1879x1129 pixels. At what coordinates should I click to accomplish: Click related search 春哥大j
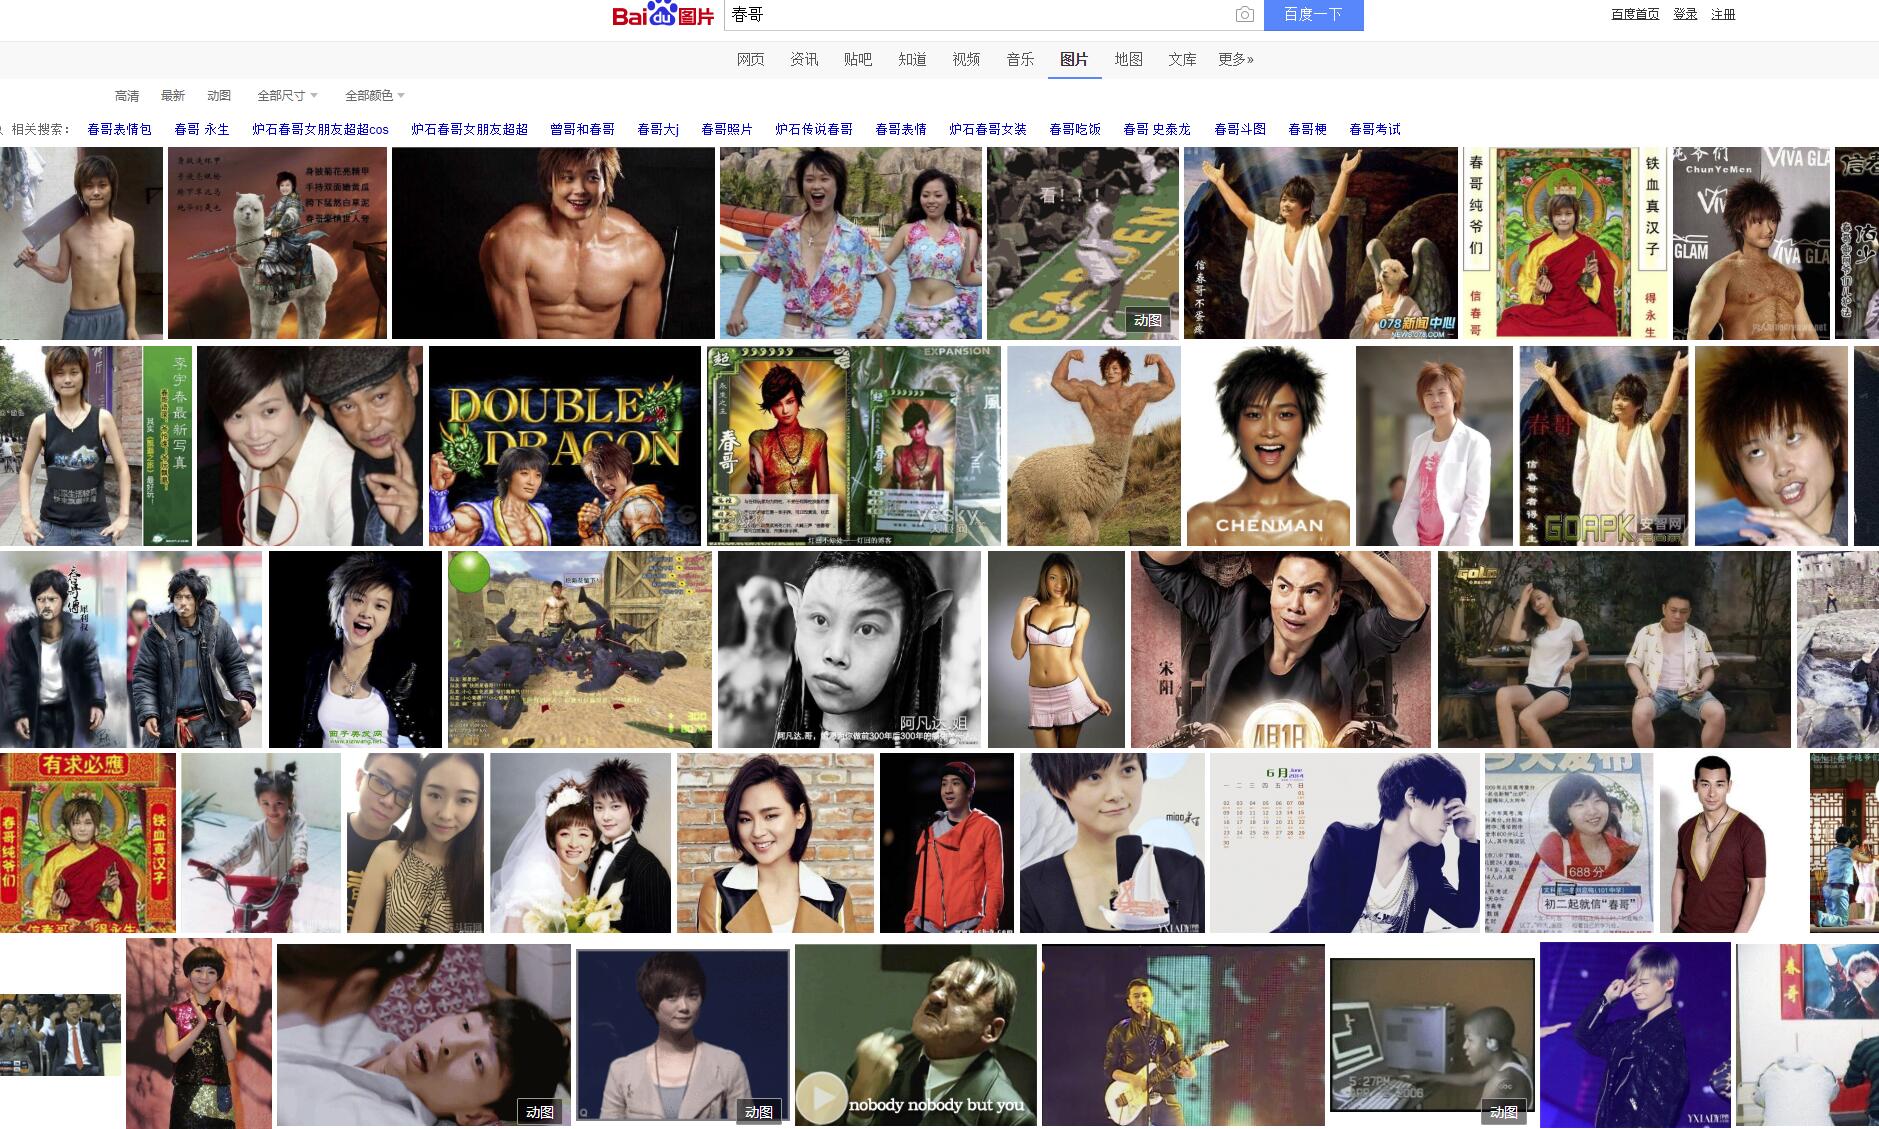point(658,129)
